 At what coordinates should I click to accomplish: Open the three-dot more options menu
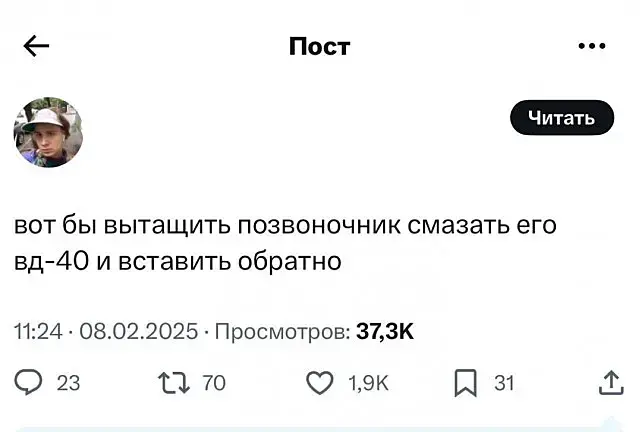pyautogui.click(x=592, y=46)
